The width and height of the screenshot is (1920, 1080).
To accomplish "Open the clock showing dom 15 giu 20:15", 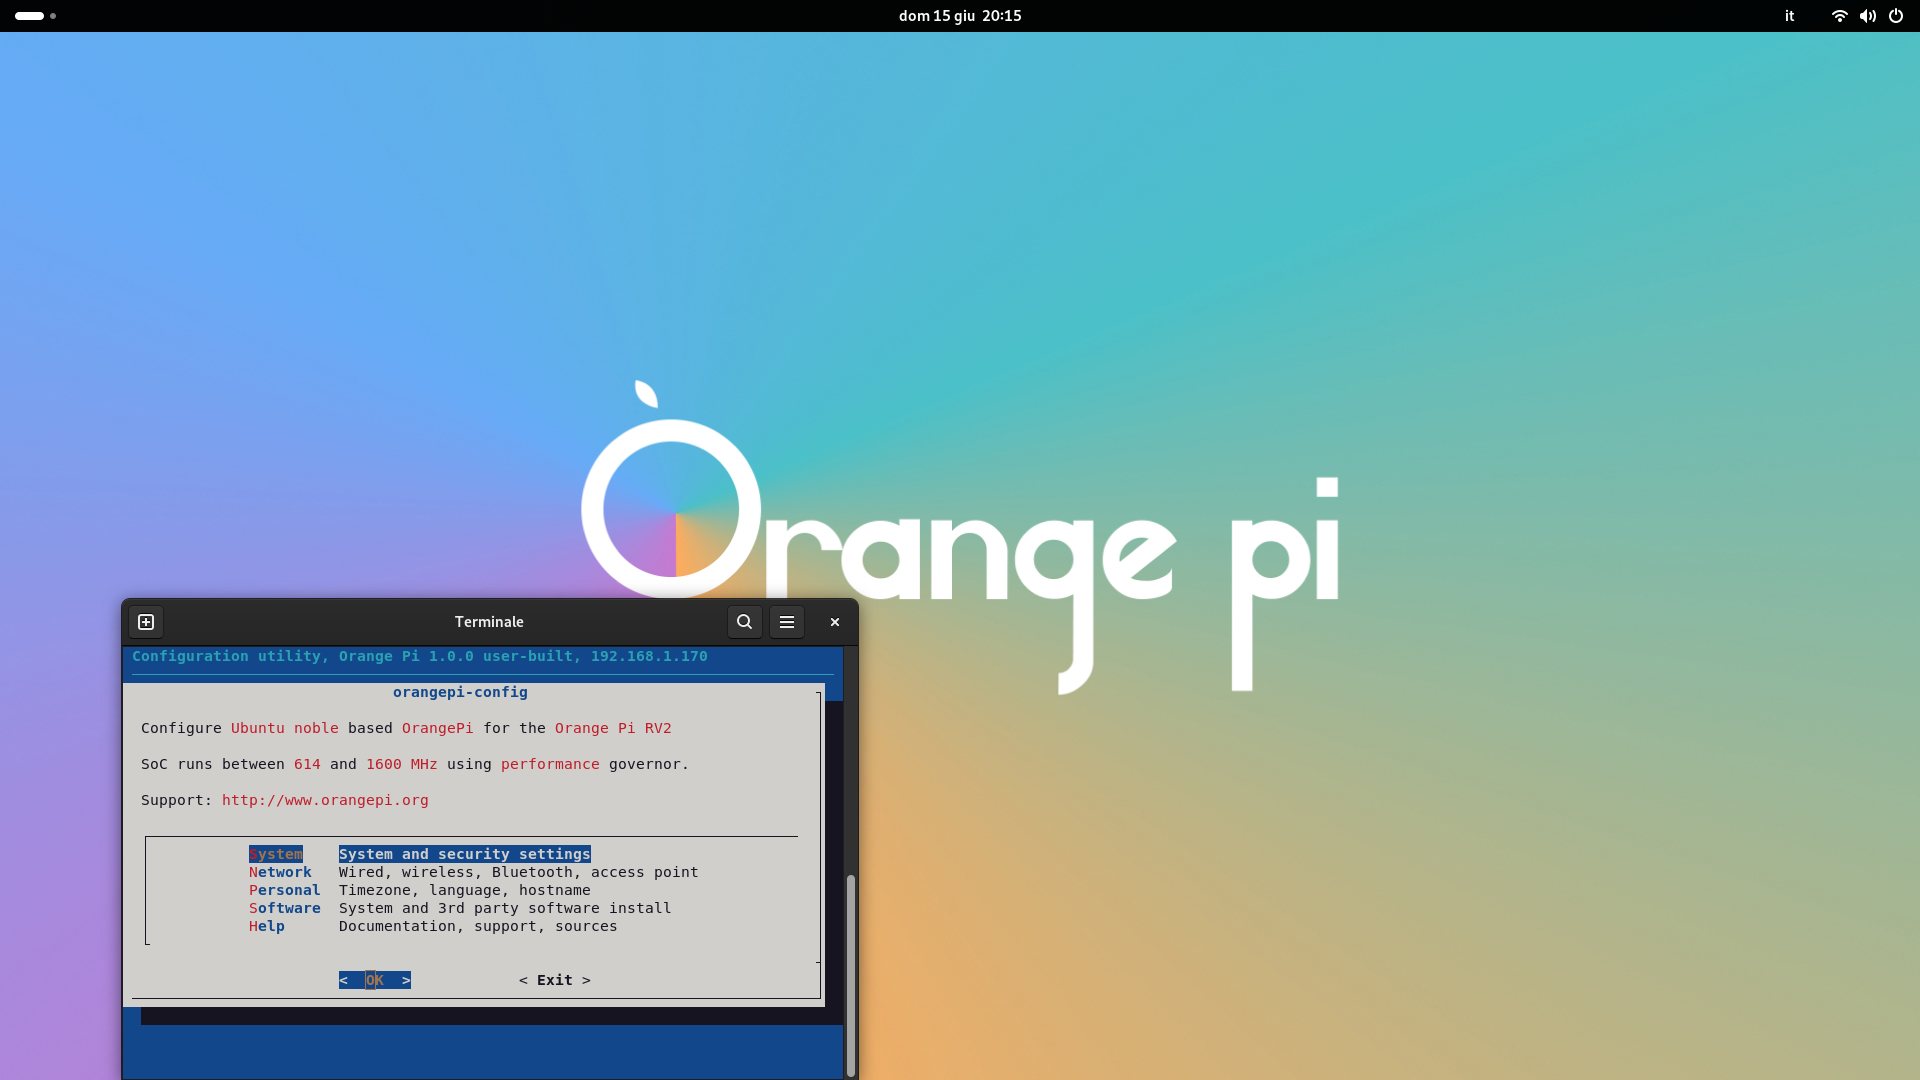I will click(960, 16).
